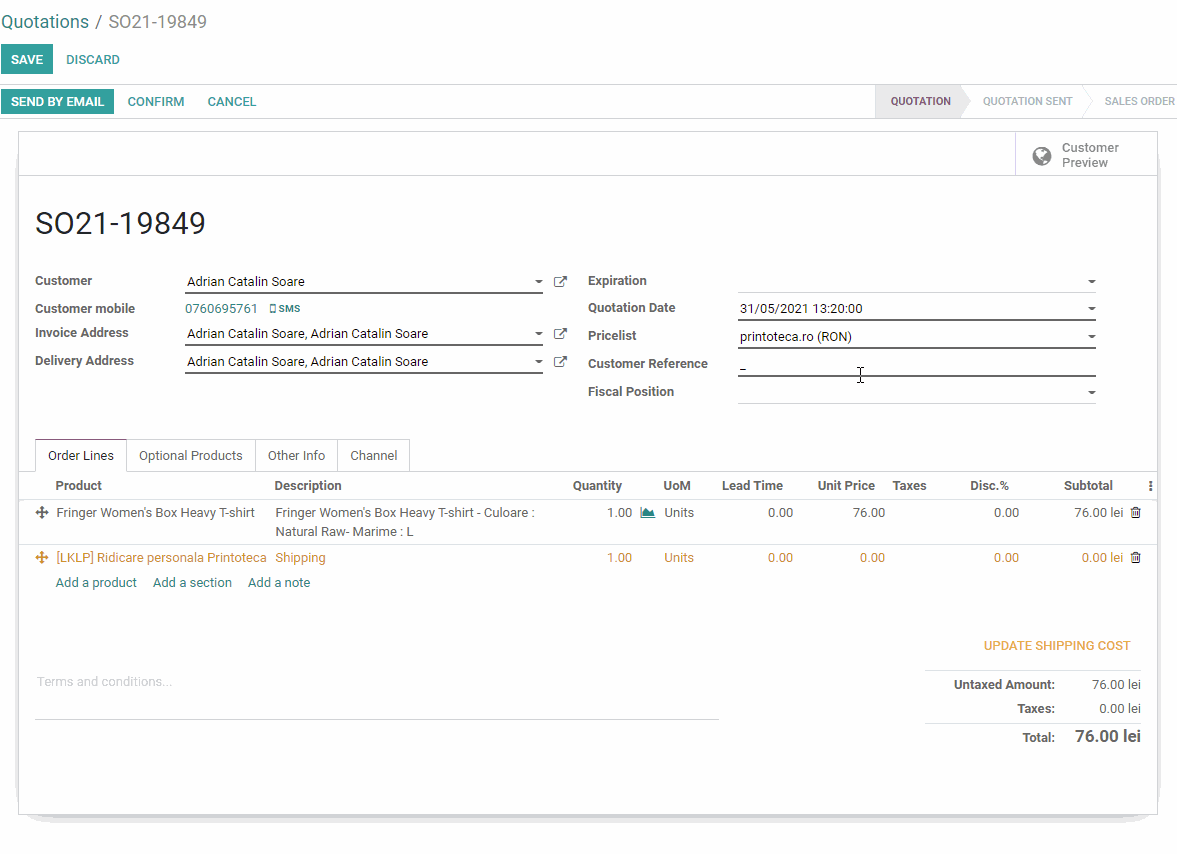
Task: Open Invoice Address external link icon
Action: 560,334
